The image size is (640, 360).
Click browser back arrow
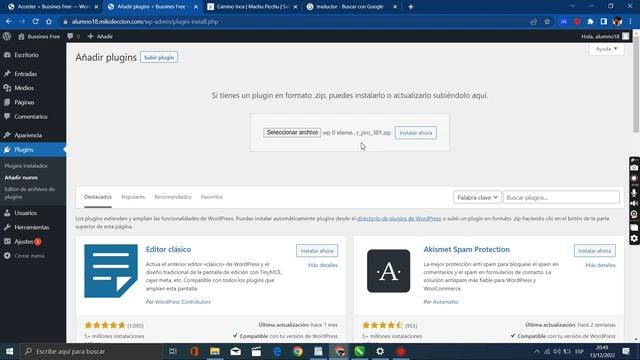click(9, 22)
